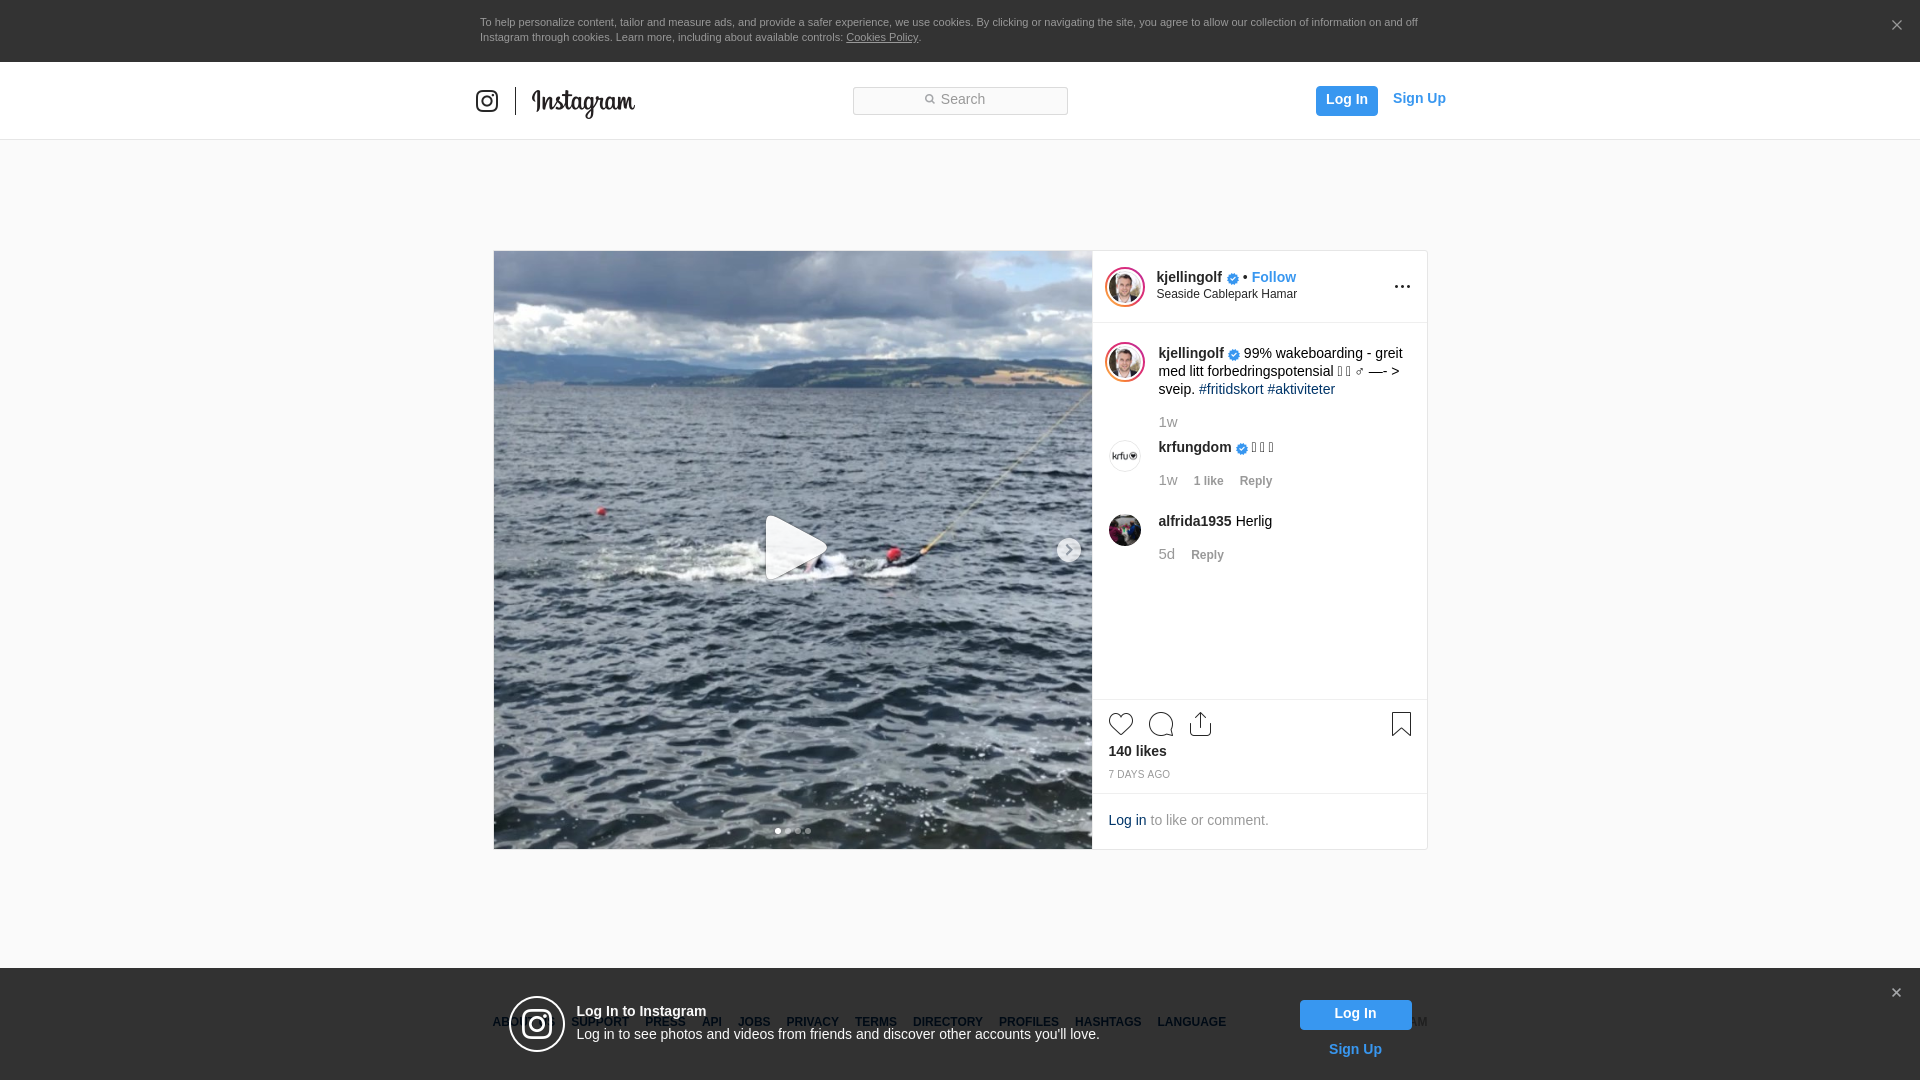
Task: Close the bottom login banner
Action: coord(1896,993)
